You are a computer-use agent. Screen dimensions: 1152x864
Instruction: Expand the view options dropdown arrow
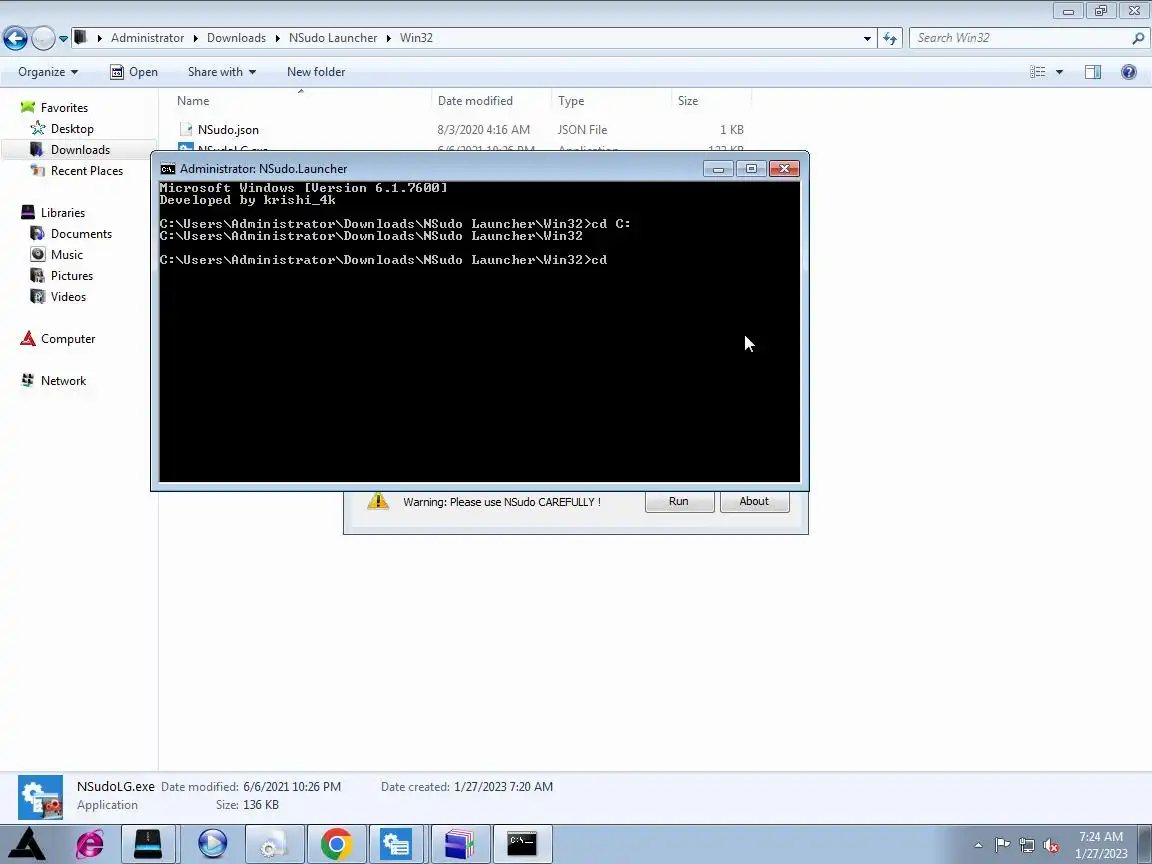pos(1059,72)
